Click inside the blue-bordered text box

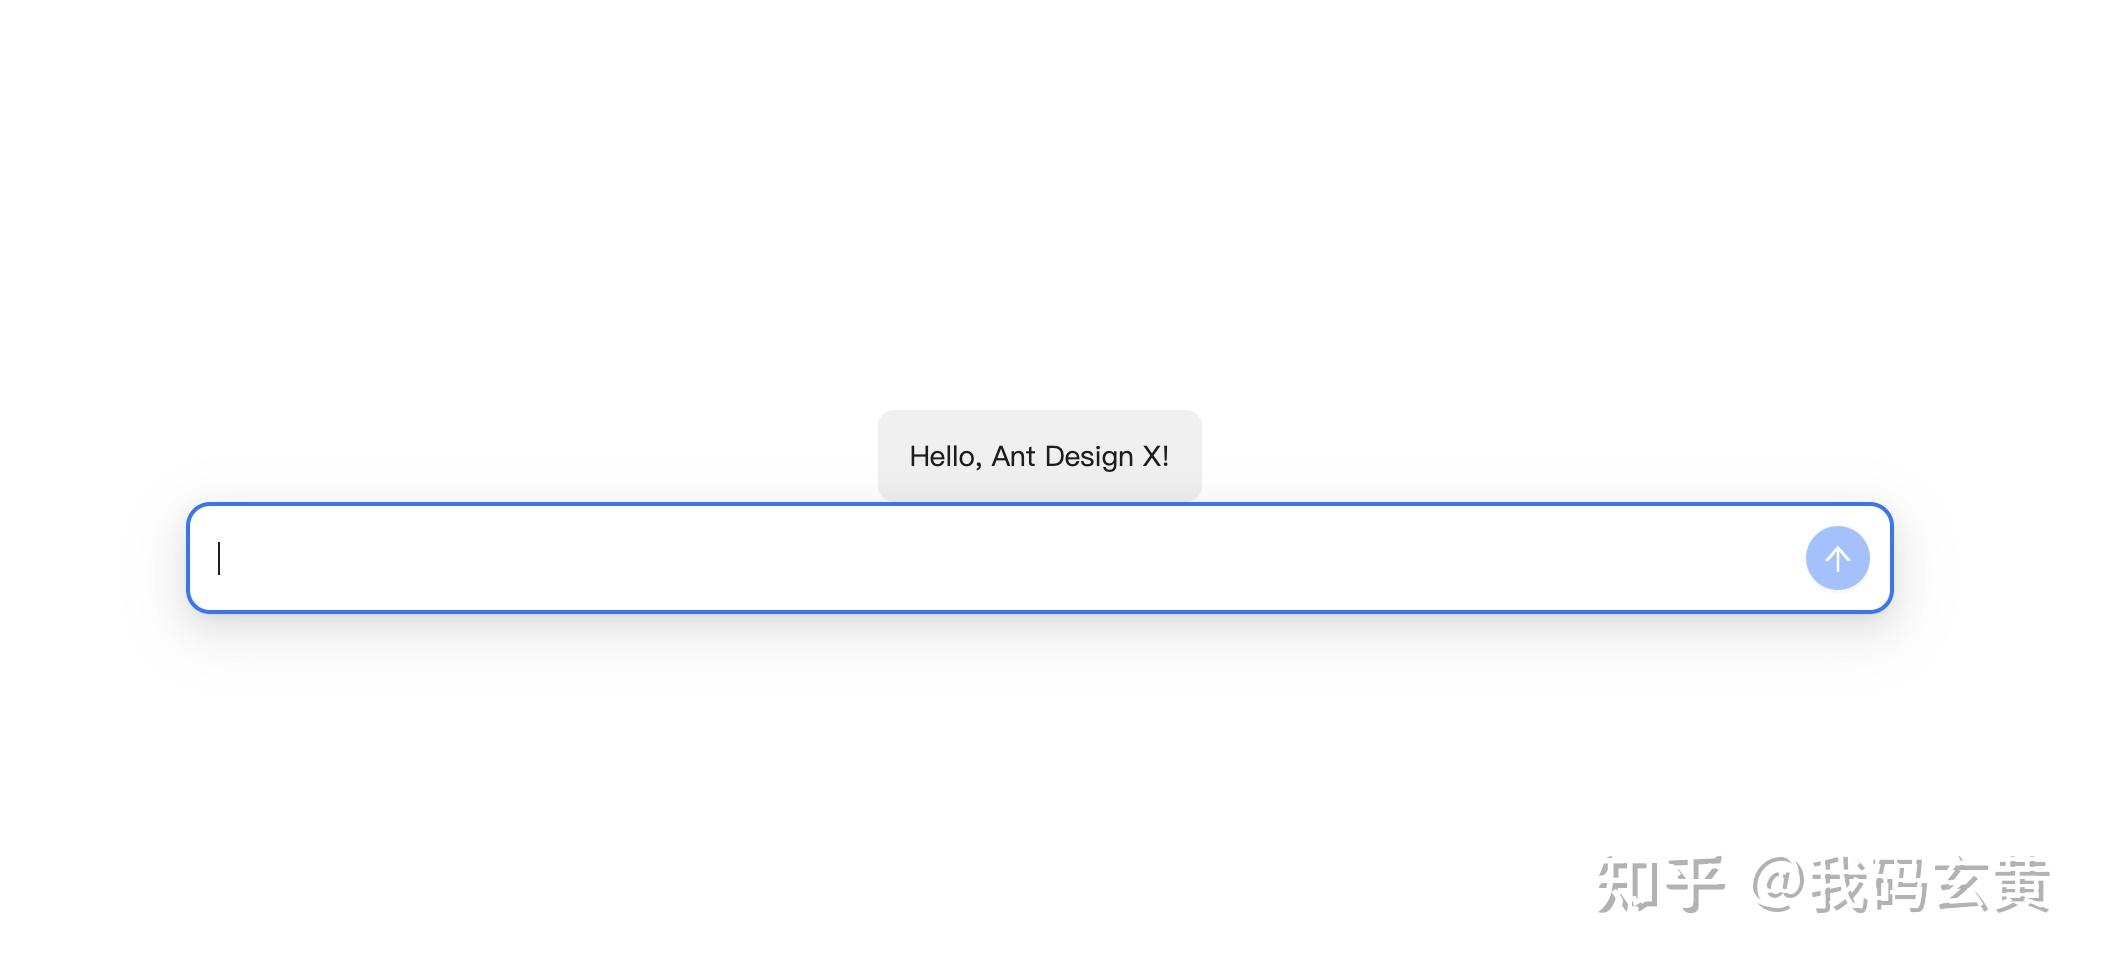coord(1000,558)
